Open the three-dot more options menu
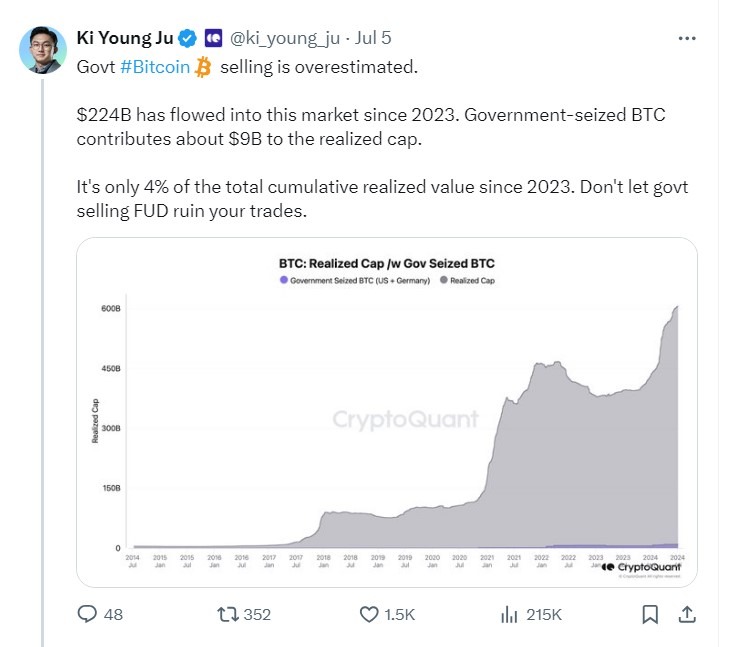 pyautogui.click(x=687, y=38)
